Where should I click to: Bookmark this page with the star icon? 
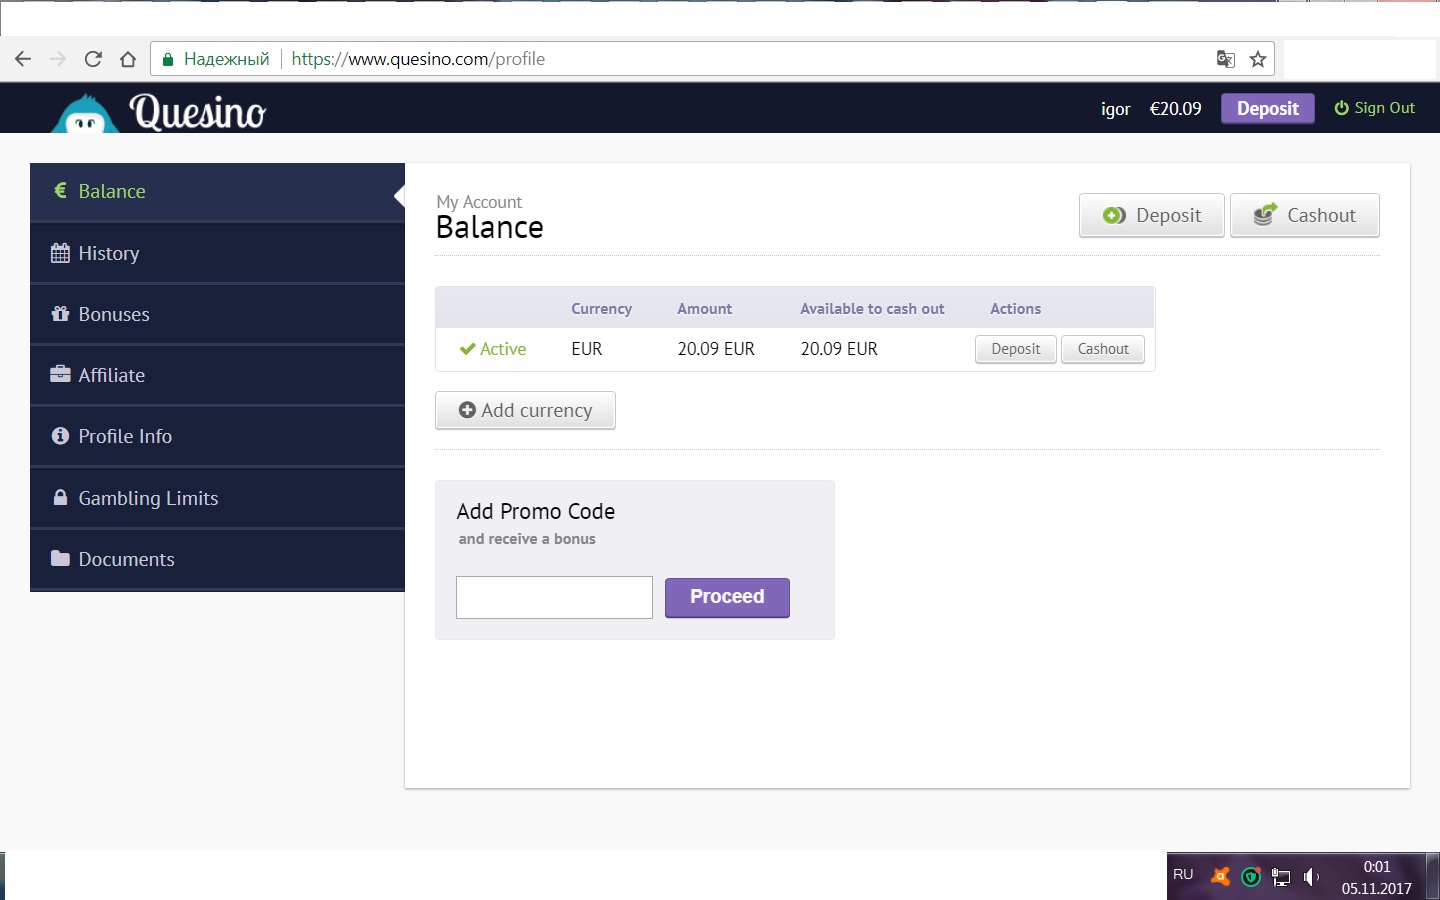(x=1258, y=59)
